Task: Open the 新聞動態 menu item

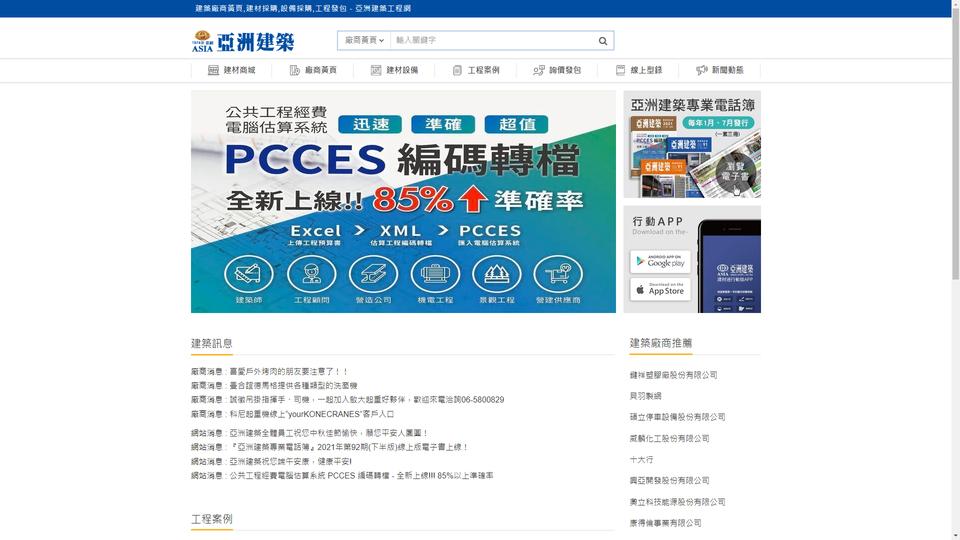Action: click(720, 70)
